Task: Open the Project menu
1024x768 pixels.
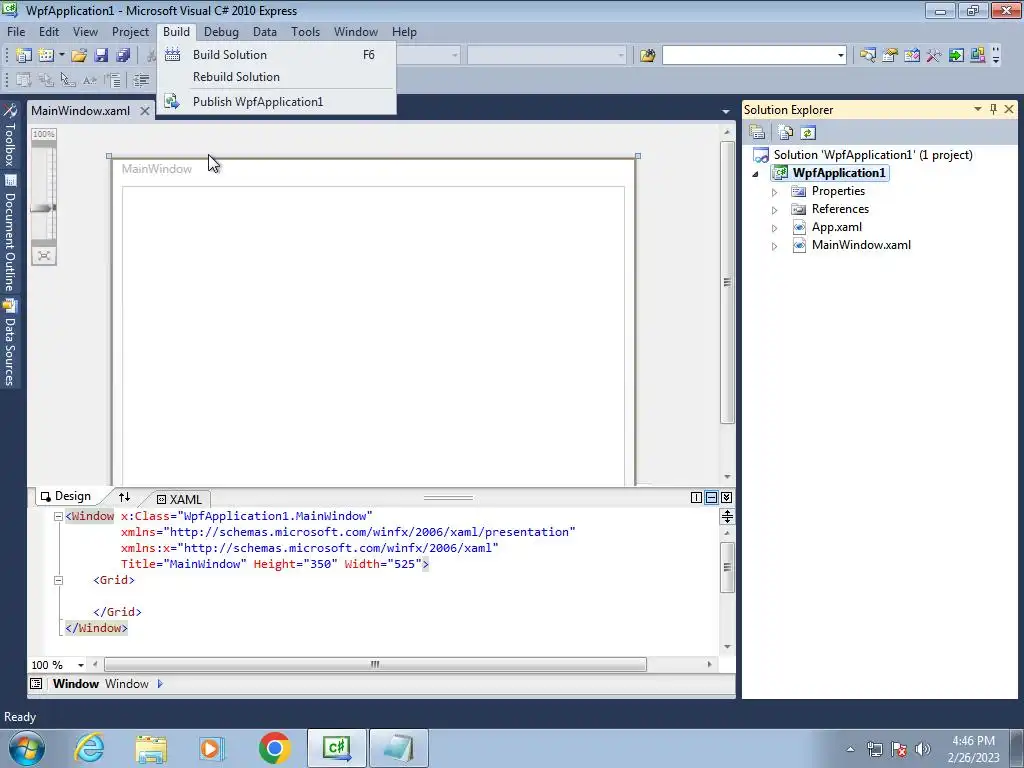Action: 130,31
